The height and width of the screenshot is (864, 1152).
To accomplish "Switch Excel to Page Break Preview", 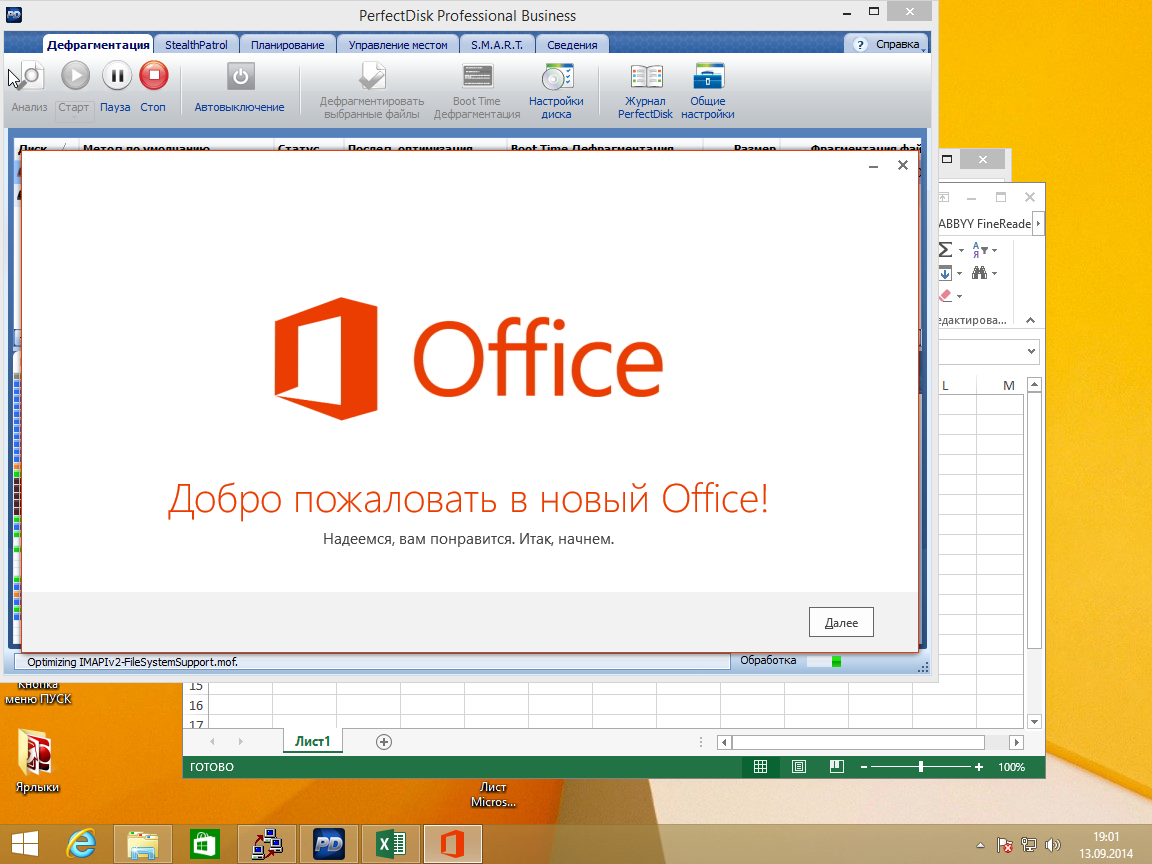I will click(x=836, y=767).
